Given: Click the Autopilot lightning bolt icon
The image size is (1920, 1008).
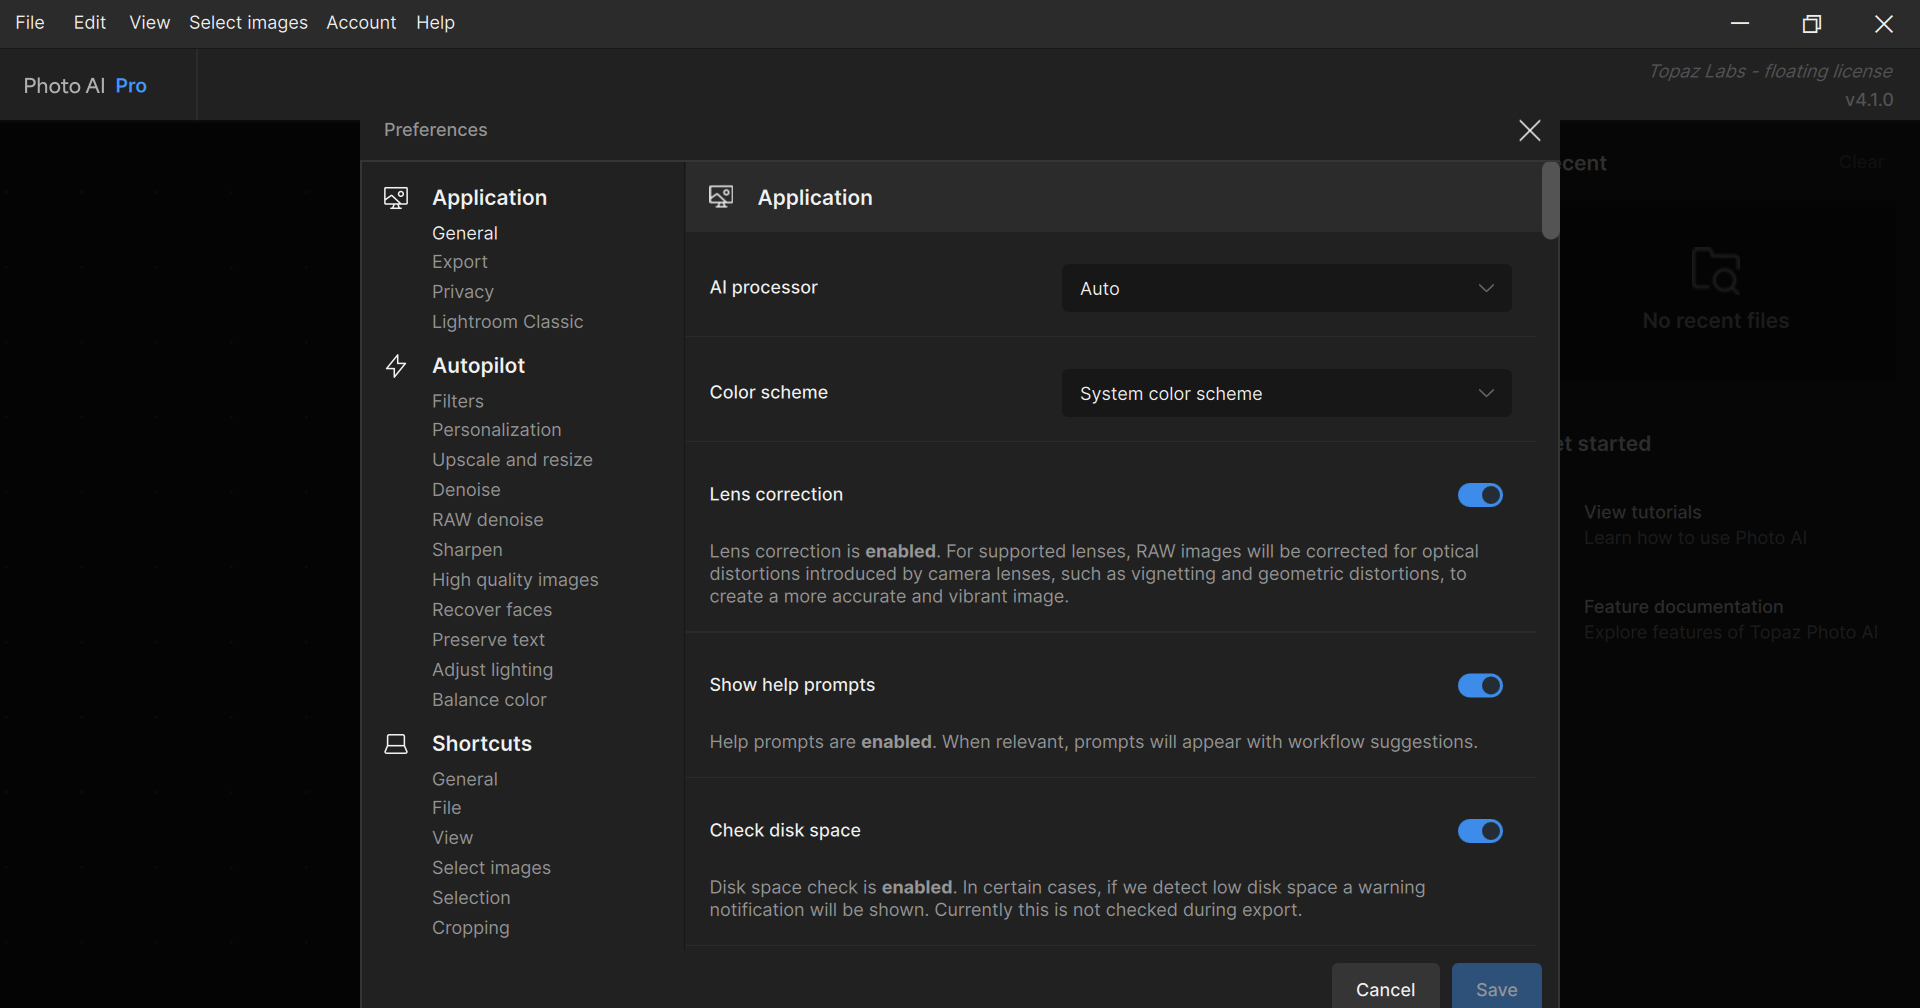Looking at the screenshot, I should pyautogui.click(x=396, y=366).
